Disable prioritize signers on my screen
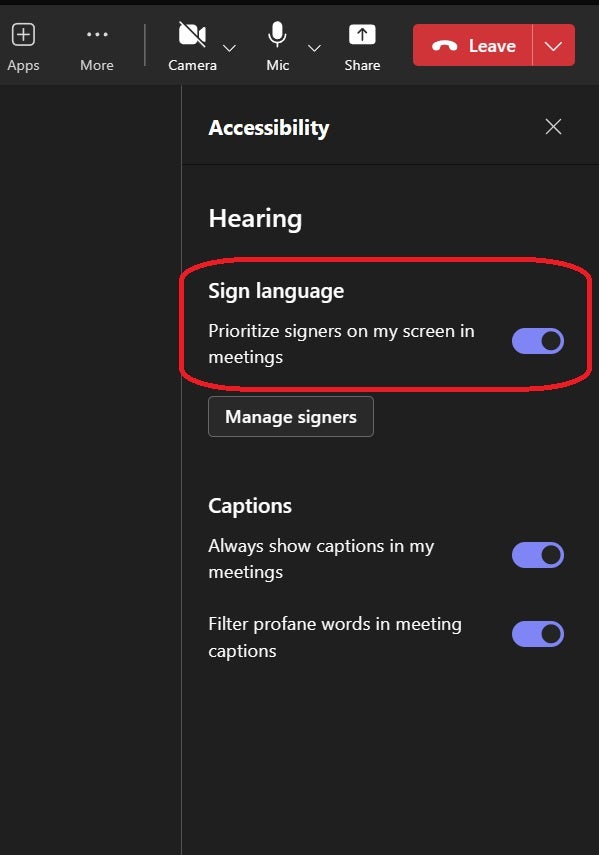 [x=537, y=341]
